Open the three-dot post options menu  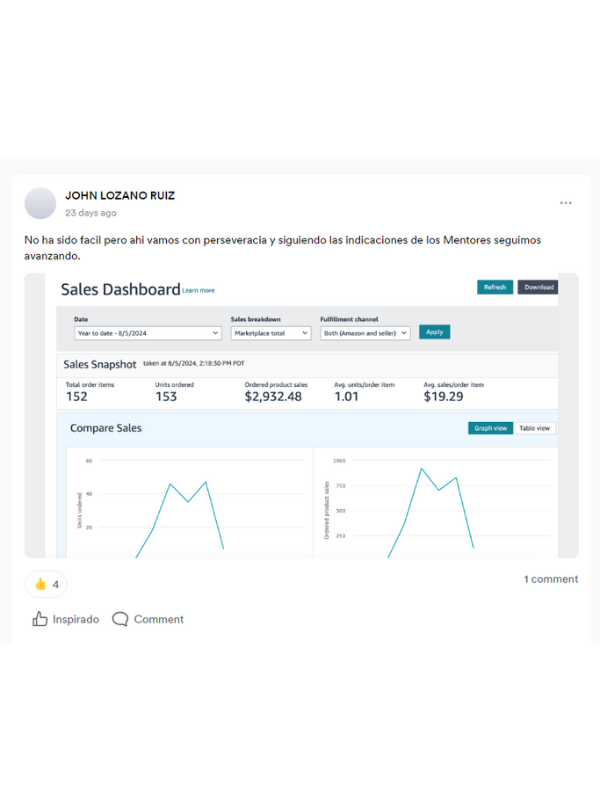click(x=565, y=203)
